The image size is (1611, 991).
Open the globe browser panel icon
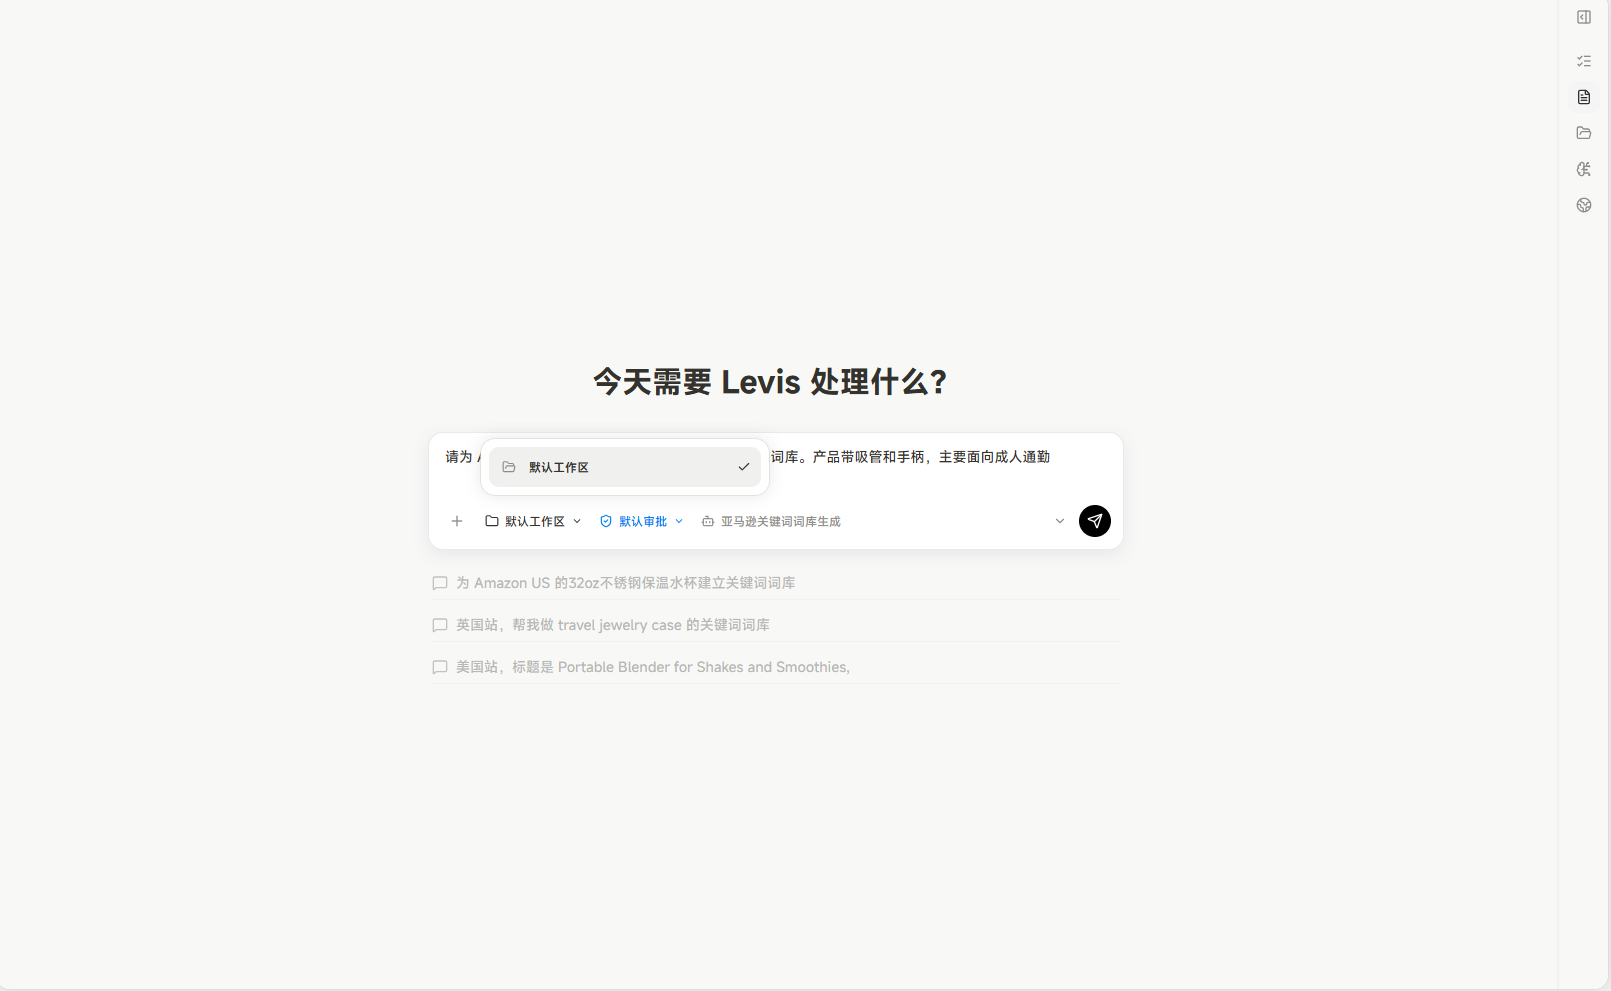(1584, 205)
